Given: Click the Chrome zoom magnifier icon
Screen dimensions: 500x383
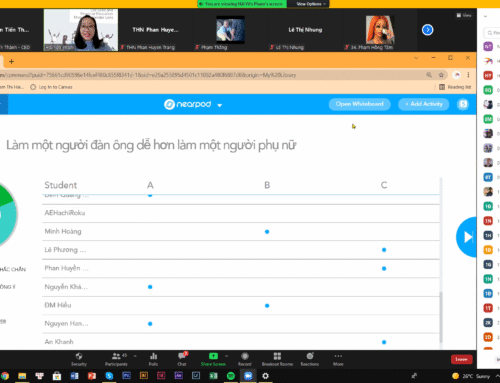Looking at the screenshot, I should [429, 75].
